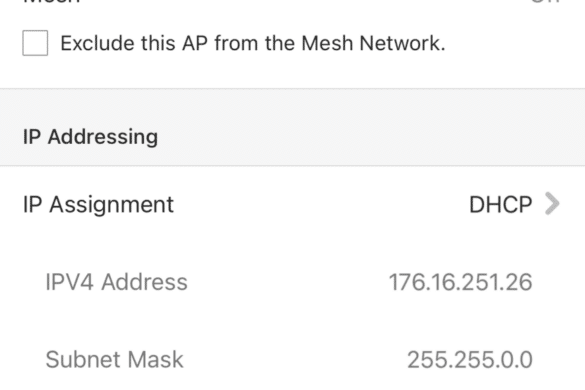
Task: Open the IP Assignment row
Action: pos(292,204)
